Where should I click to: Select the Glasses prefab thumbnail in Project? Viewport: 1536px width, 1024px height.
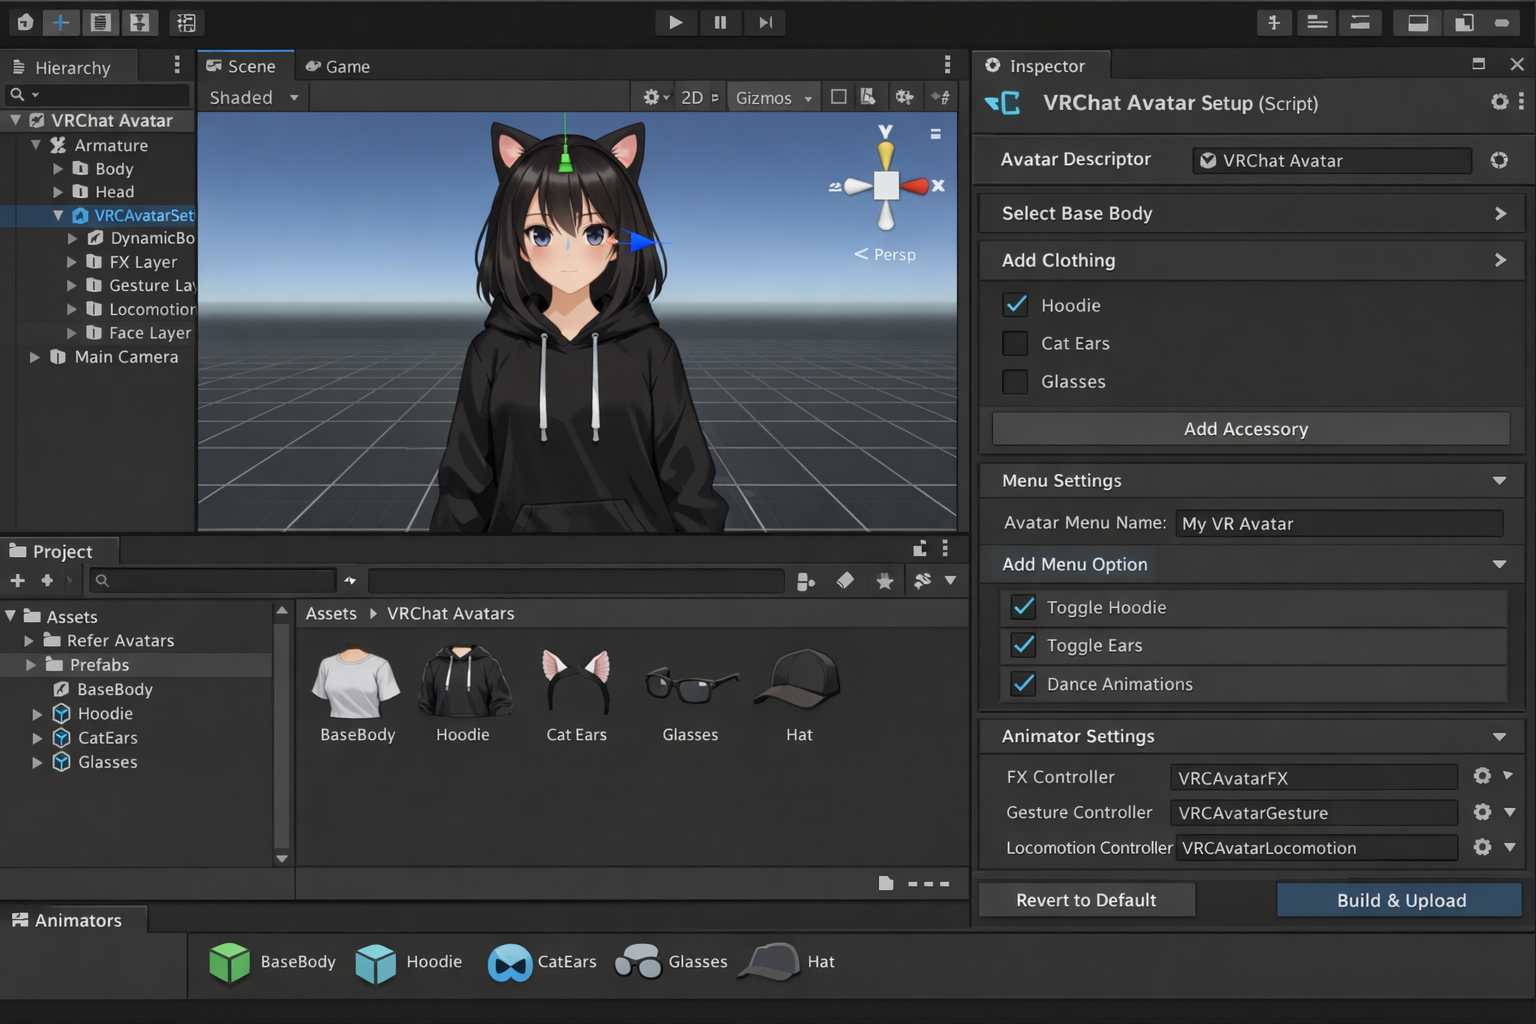click(x=690, y=685)
